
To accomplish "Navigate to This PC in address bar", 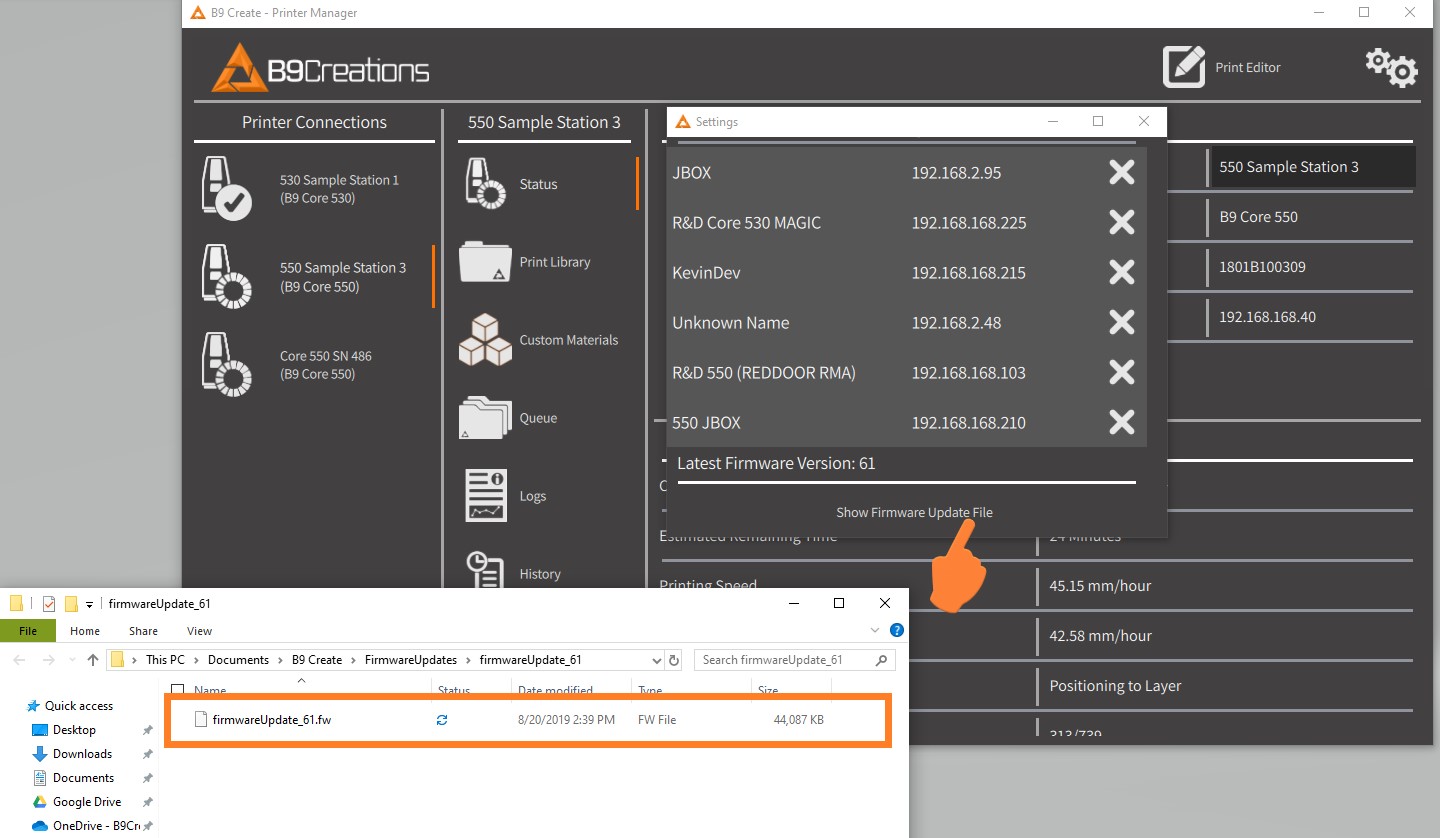I will pyautogui.click(x=165, y=660).
